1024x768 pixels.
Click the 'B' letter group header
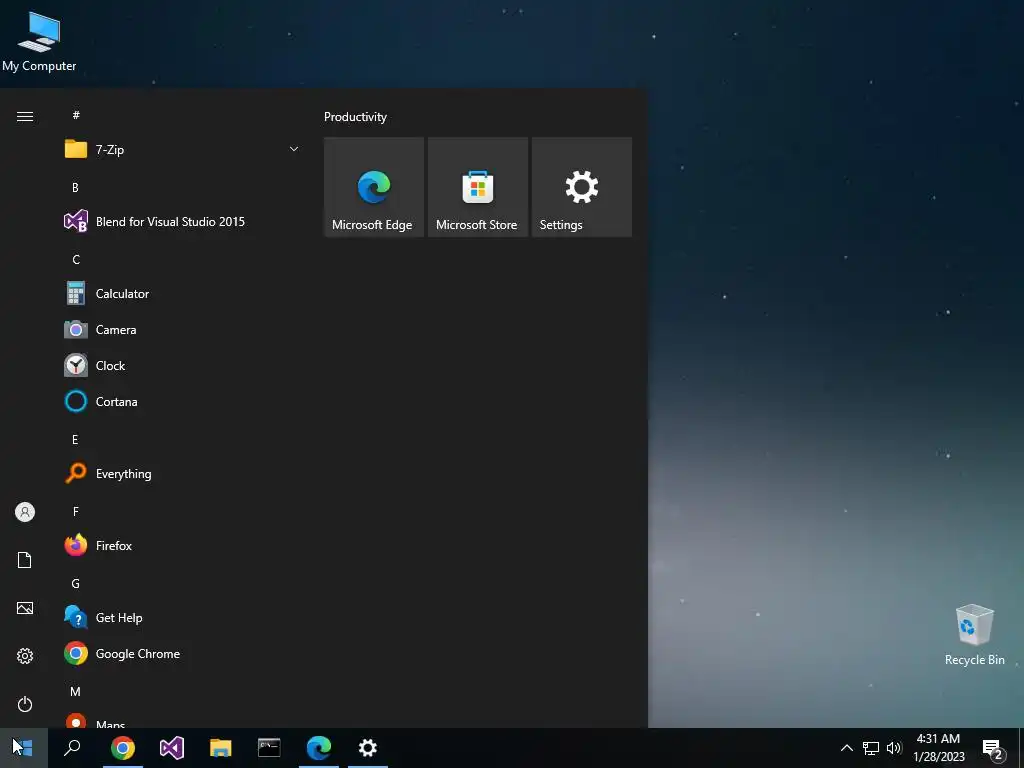click(x=75, y=187)
